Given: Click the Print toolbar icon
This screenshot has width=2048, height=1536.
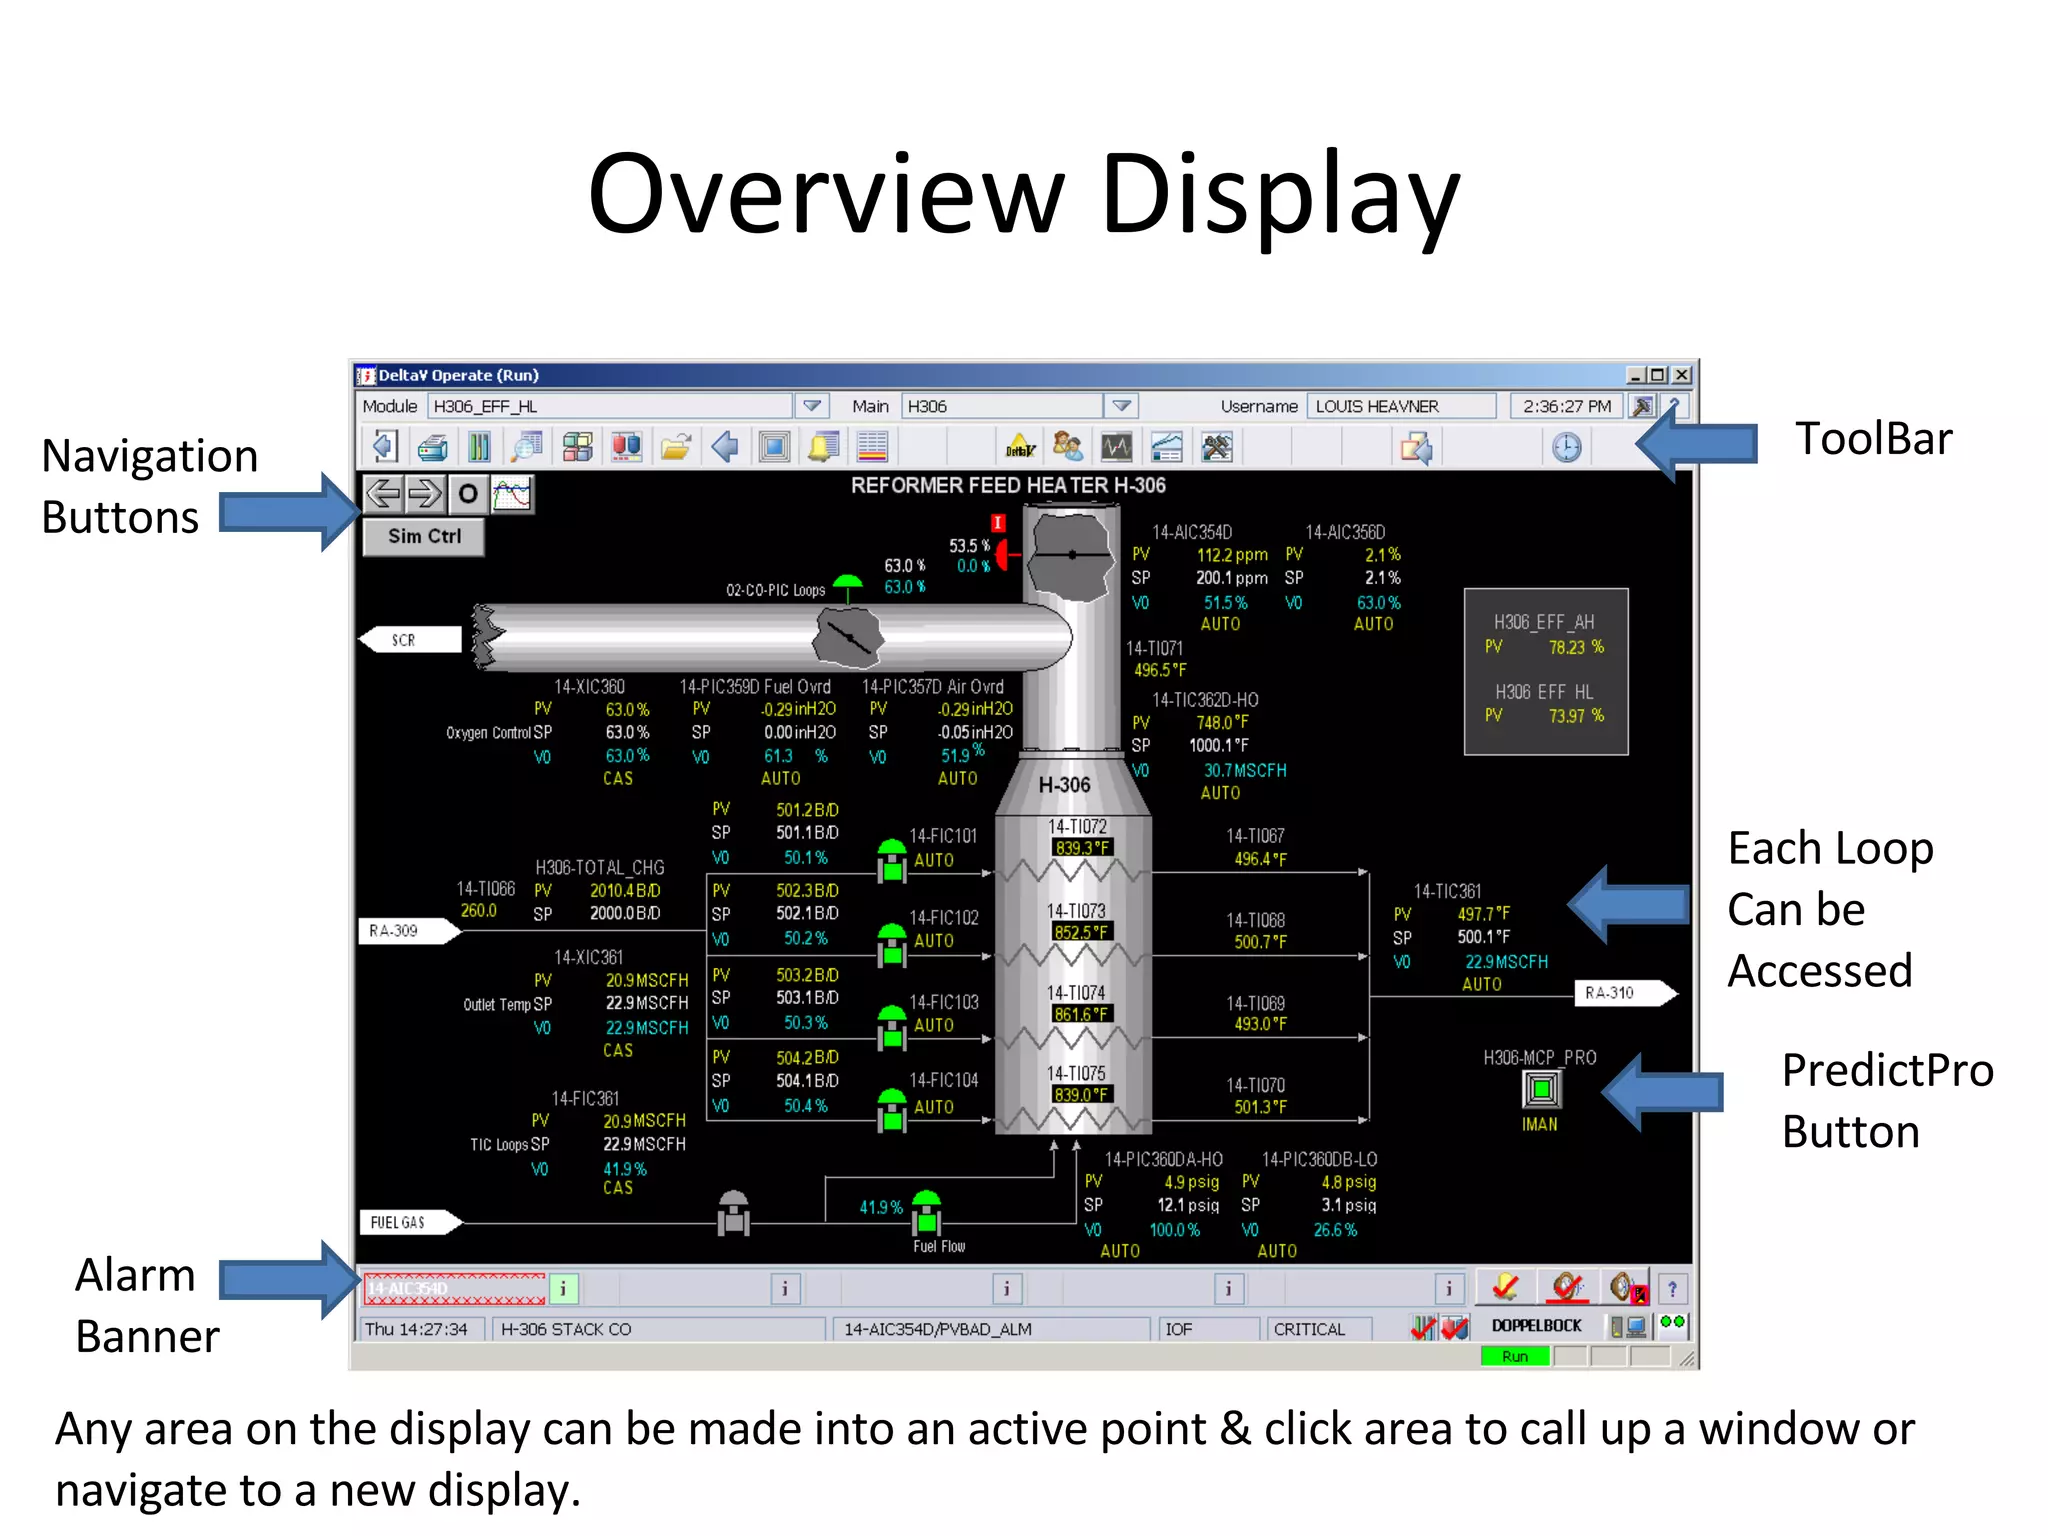Looking at the screenshot, I should pyautogui.click(x=432, y=447).
